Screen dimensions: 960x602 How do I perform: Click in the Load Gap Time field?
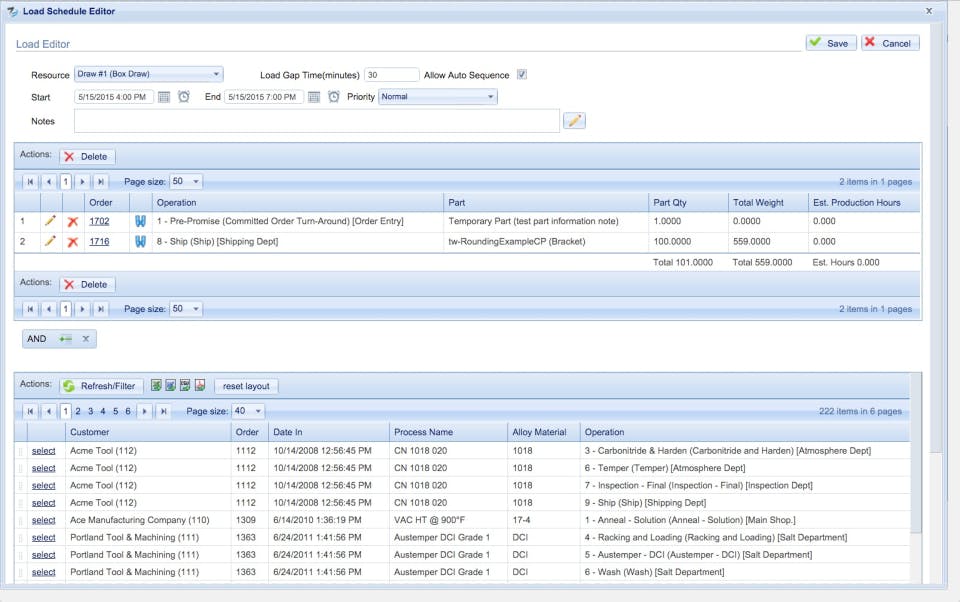[x=391, y=75]
